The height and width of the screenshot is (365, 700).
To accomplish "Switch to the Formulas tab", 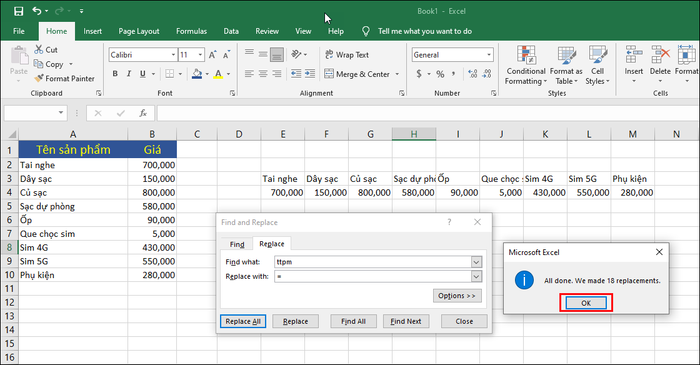I will click(191, 31).
